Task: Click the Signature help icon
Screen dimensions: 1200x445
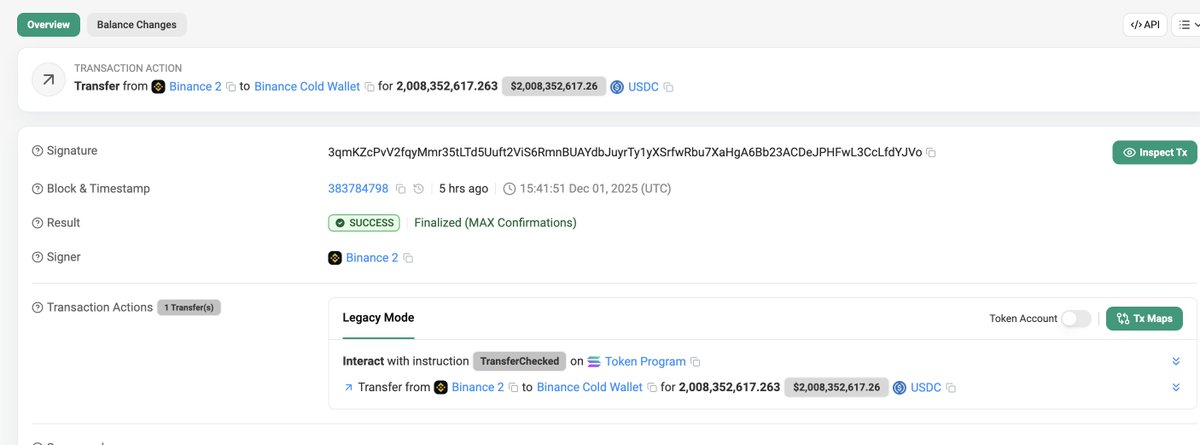Action: point(38,151)
